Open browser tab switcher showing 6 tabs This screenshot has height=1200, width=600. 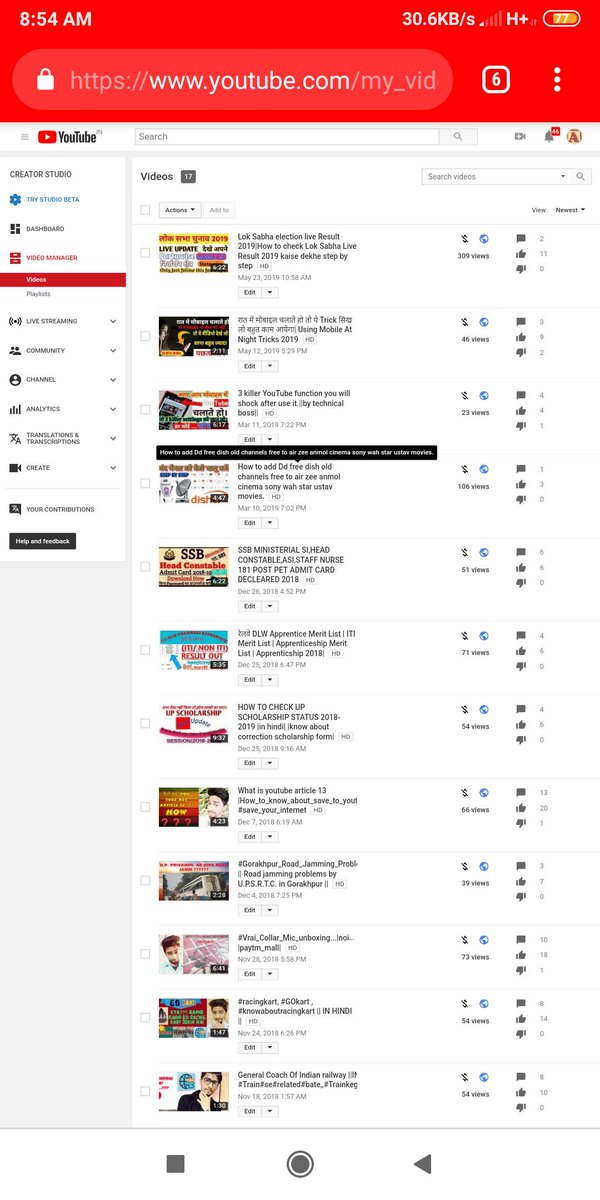496,80
